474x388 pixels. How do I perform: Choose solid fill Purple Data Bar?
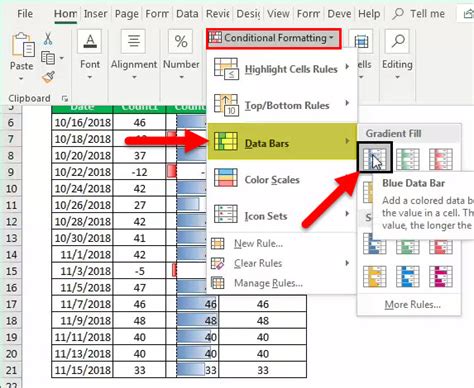[x=441, y=276]
